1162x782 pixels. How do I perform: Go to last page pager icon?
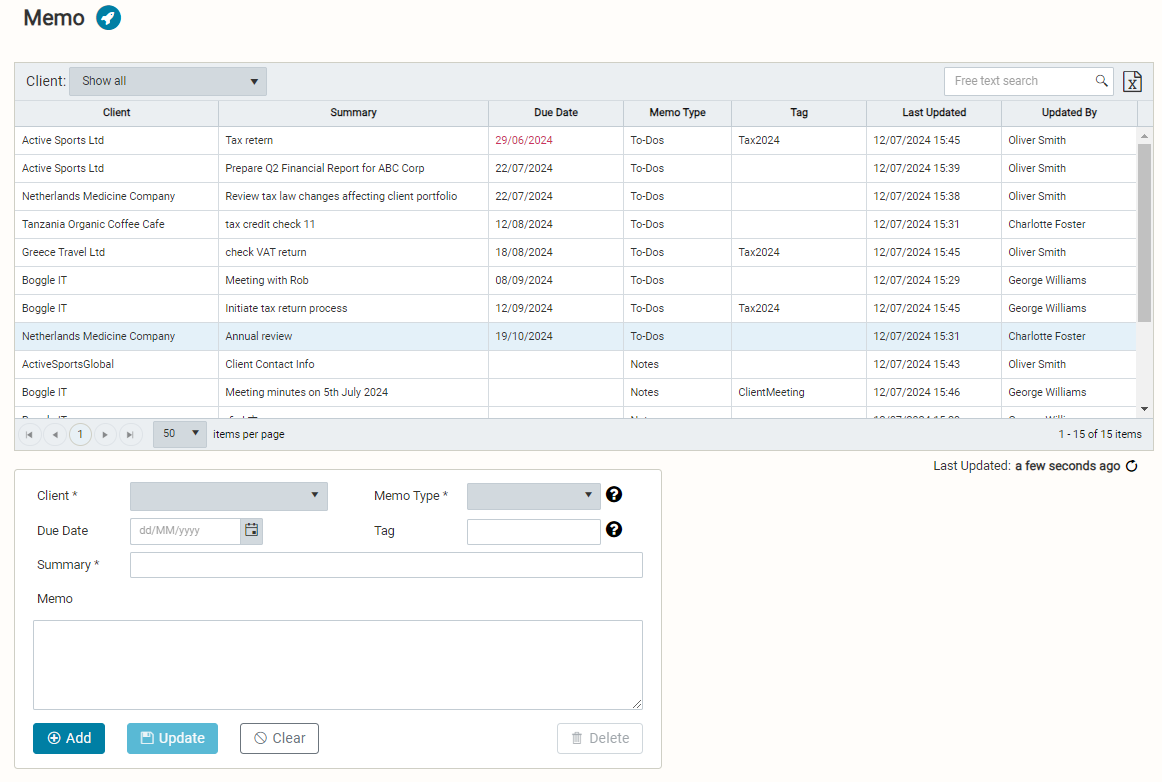tap(130, 434)
